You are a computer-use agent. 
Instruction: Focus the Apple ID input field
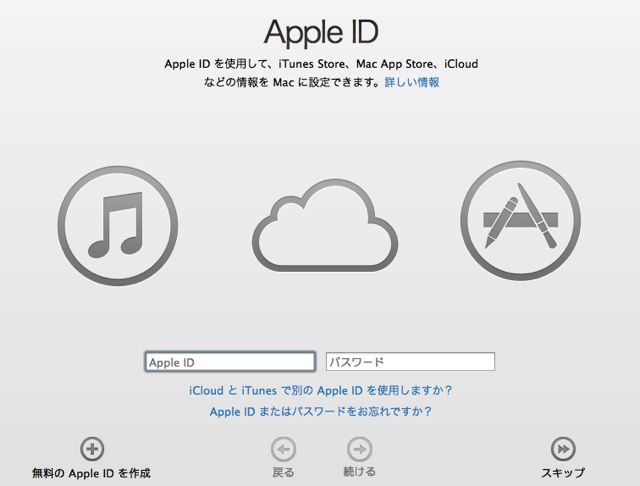(230, 362)
